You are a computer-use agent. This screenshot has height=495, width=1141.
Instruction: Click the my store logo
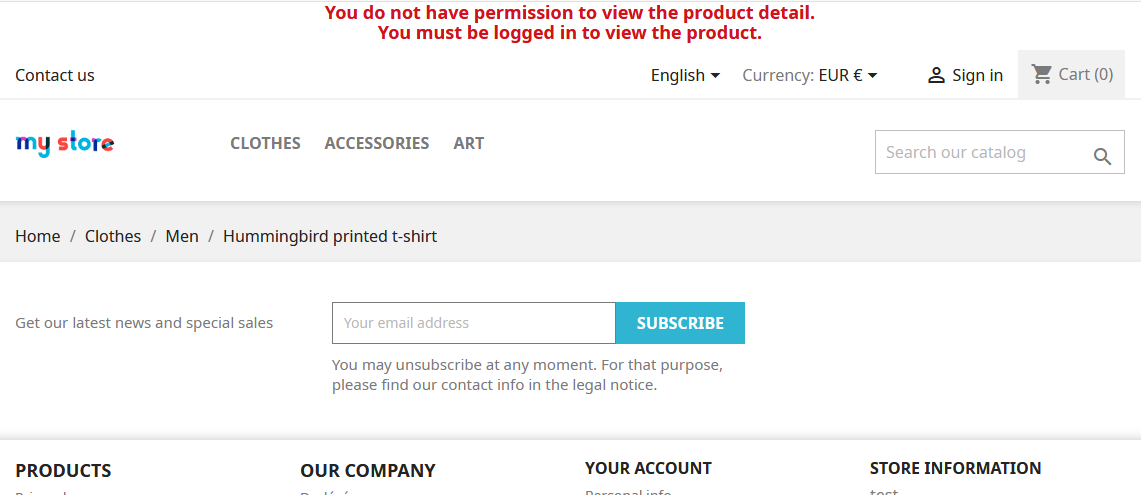[x=65, y=144]
